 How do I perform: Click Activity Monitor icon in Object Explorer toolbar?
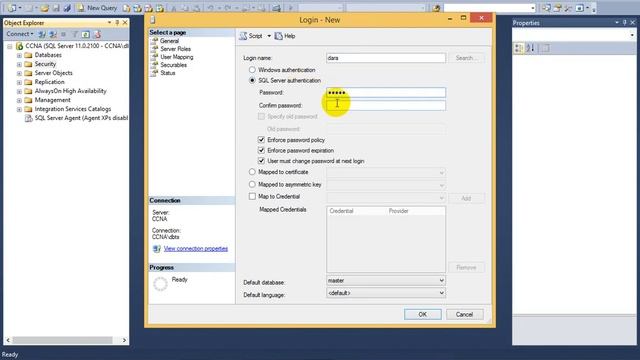(97, 34)
